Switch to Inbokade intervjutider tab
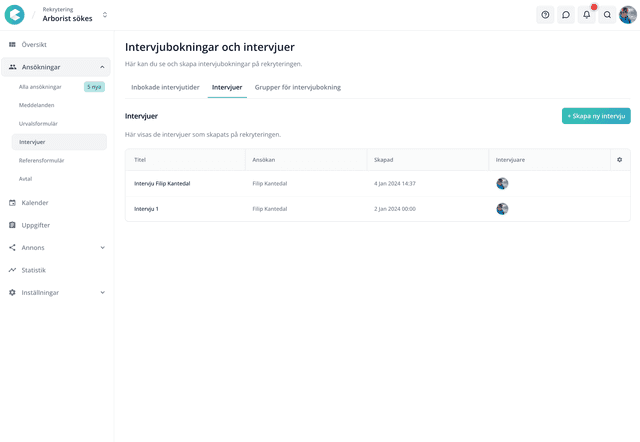The image size is (640, 442). click(x=165, y=88)
